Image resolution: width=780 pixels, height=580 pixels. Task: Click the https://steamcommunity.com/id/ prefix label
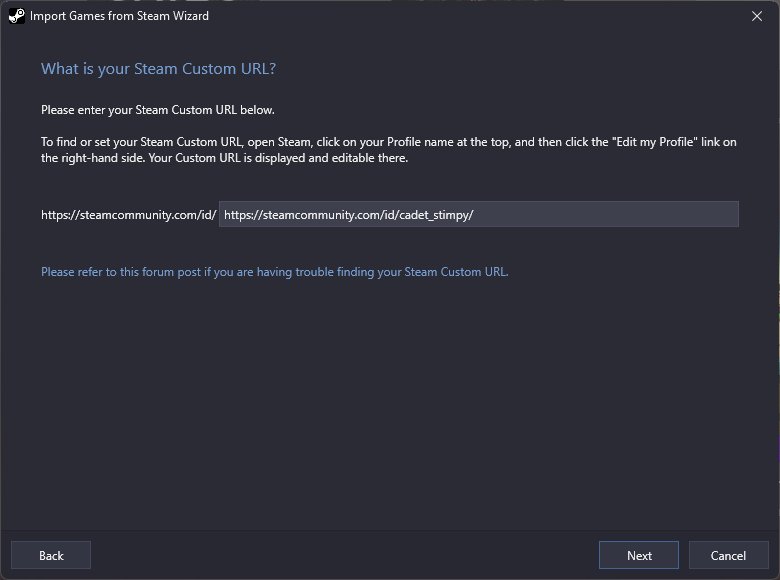click(x=128, y=214)
